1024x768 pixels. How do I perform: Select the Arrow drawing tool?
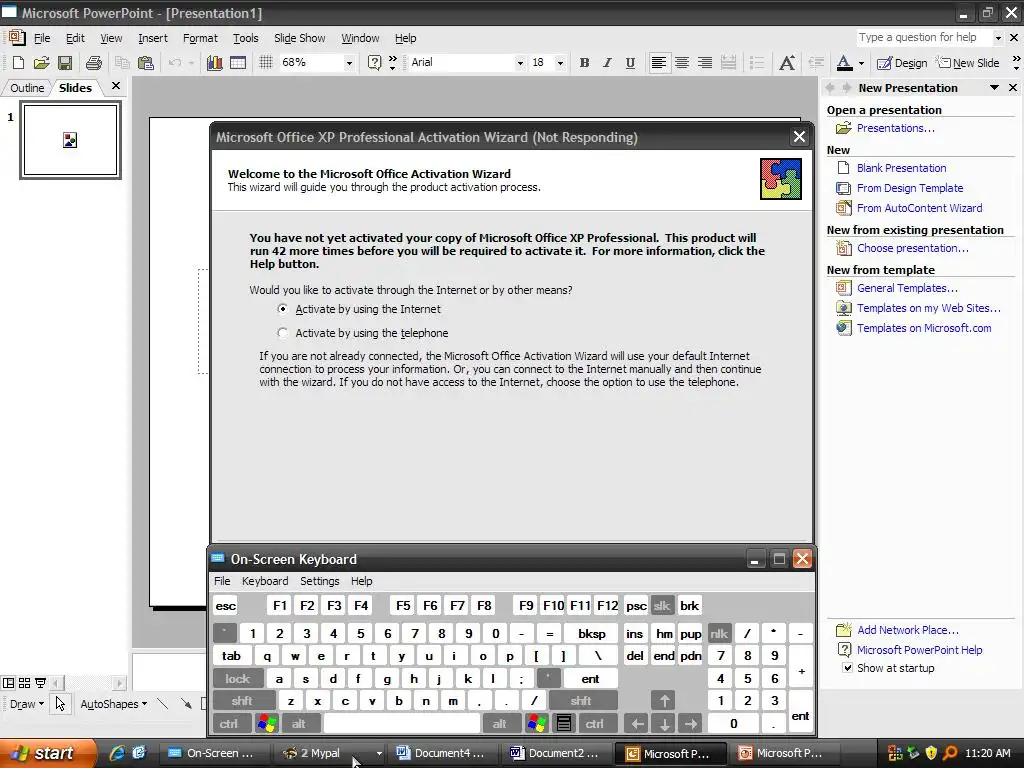coord(186,703)
